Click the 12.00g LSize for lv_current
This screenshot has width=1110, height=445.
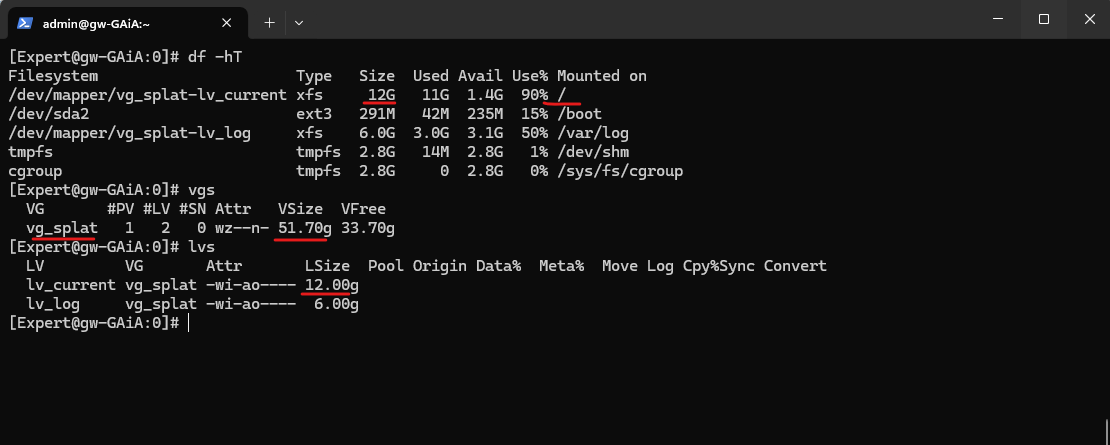click(331, 285)
